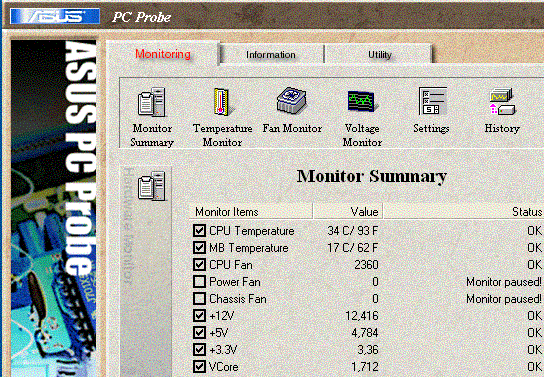Open the Settings icon
This screenshot has height=377, width=544.
point(432,101)
